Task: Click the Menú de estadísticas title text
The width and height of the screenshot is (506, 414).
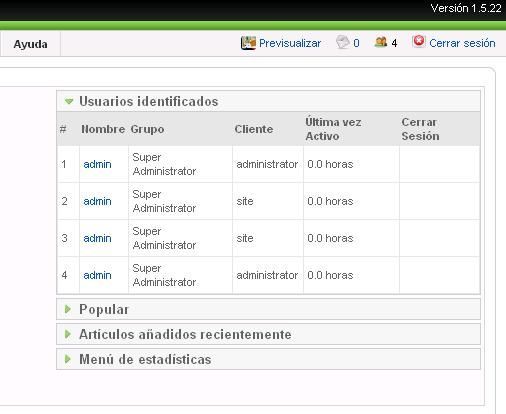Action: click(x=145, y=359)
